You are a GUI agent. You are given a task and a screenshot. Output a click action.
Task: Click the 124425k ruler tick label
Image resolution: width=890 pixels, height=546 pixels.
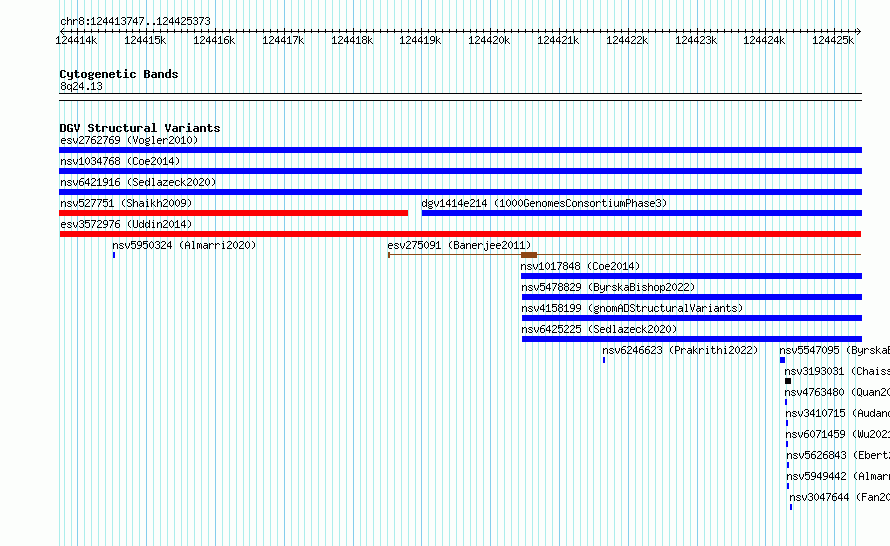point(833,40)
